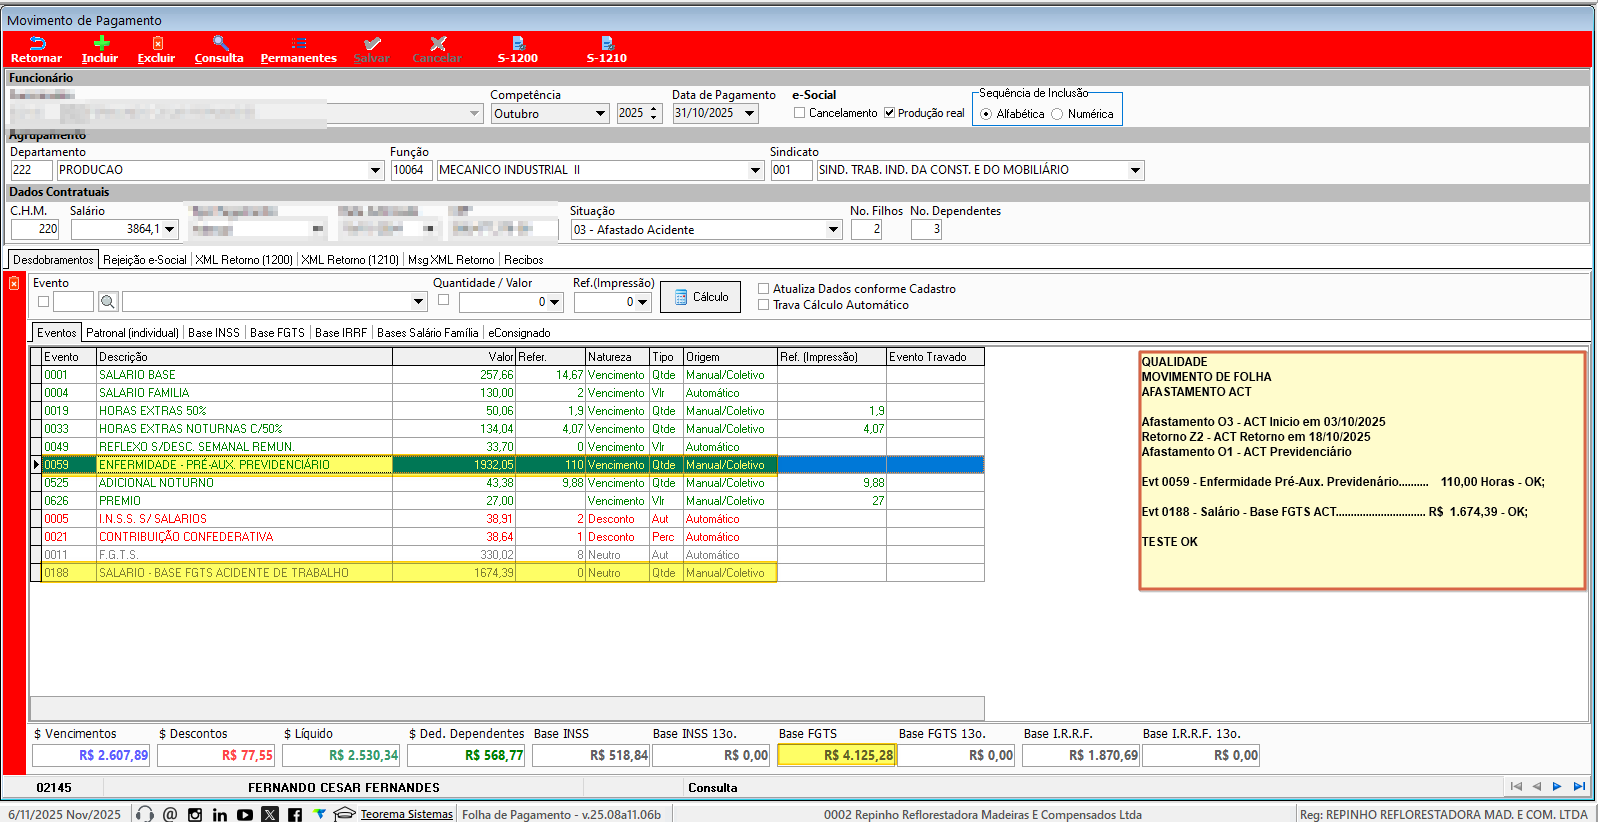Enable the Cancelamento checkbox
Image resolution: width=1598 pixels, height=822 pixels.
(799, 113)
